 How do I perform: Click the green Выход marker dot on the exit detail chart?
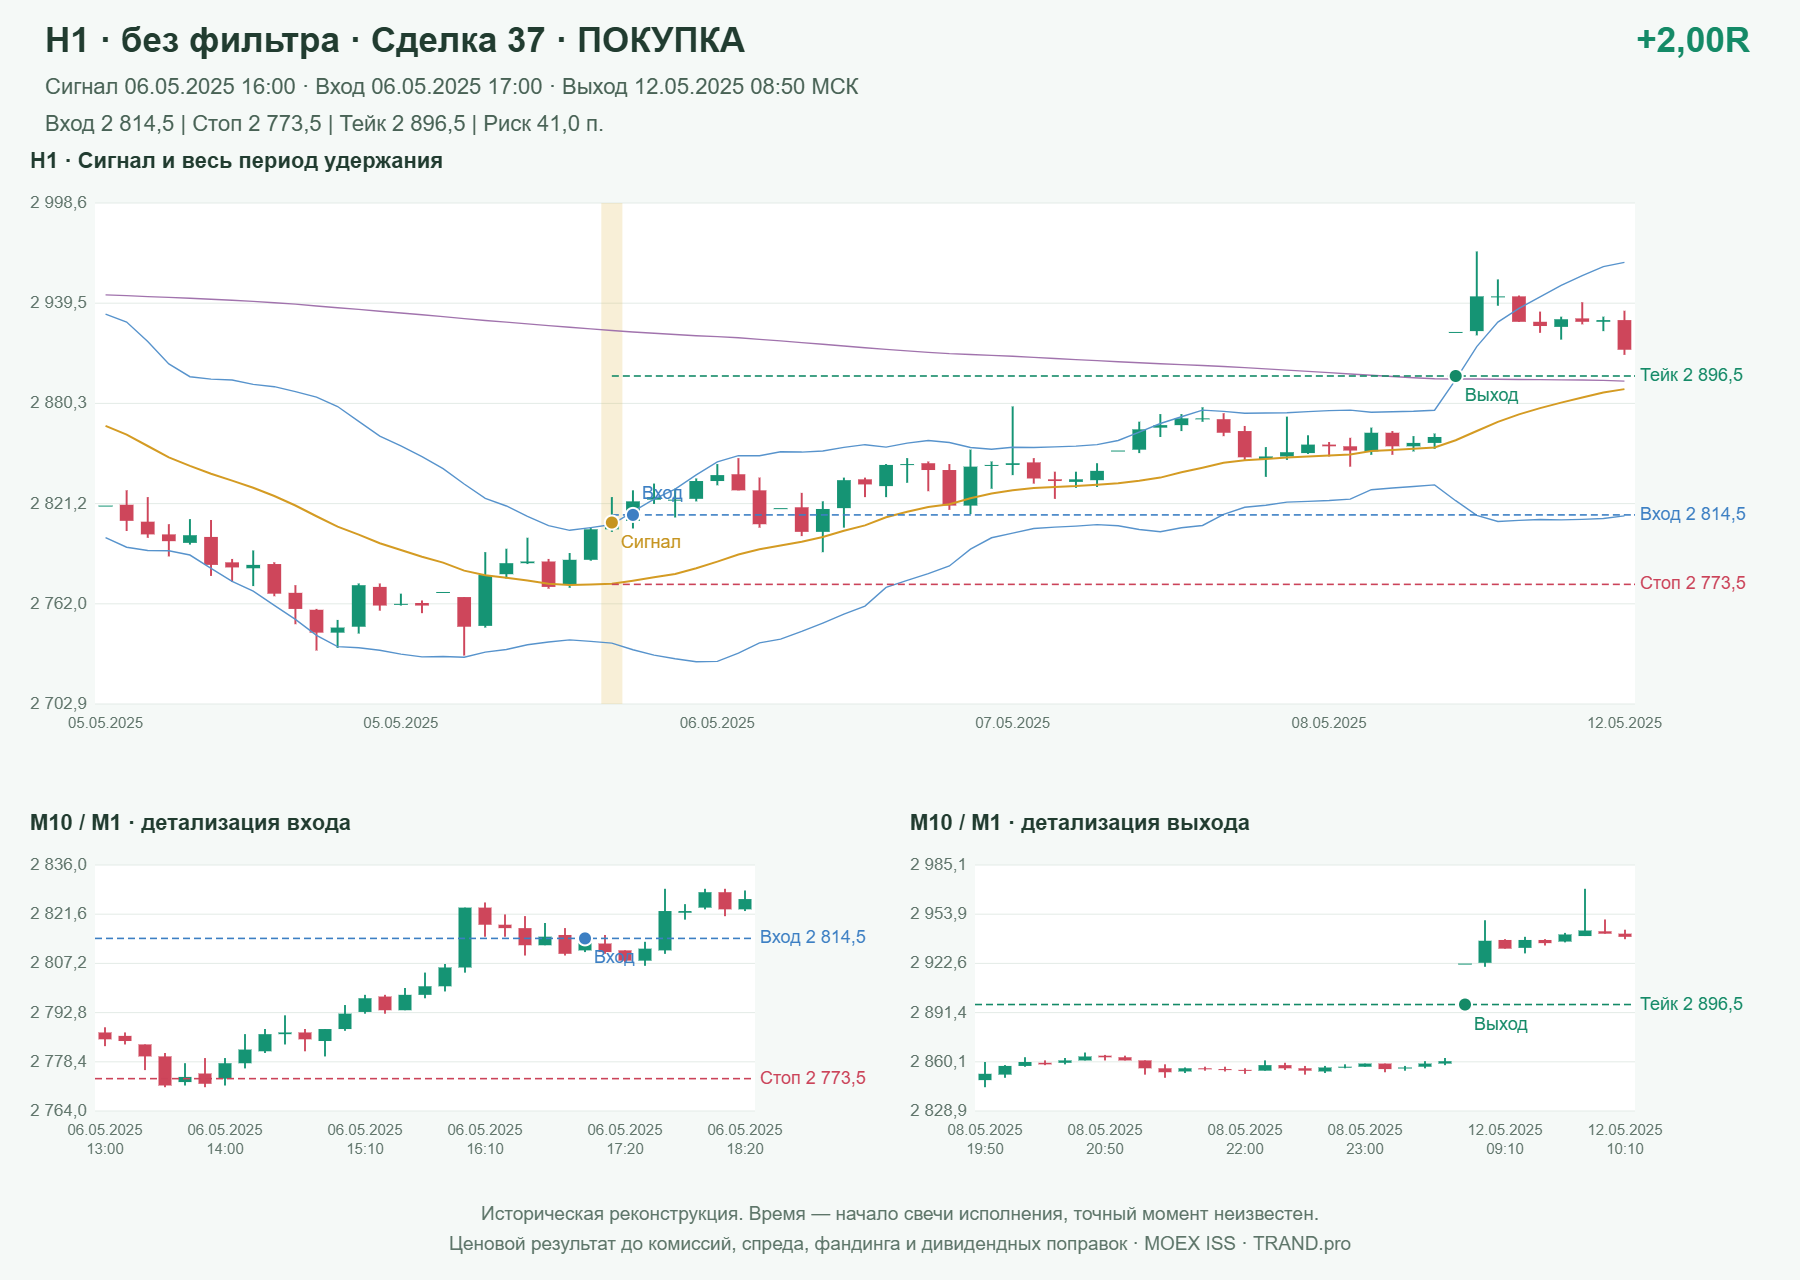(1465, 1005)
